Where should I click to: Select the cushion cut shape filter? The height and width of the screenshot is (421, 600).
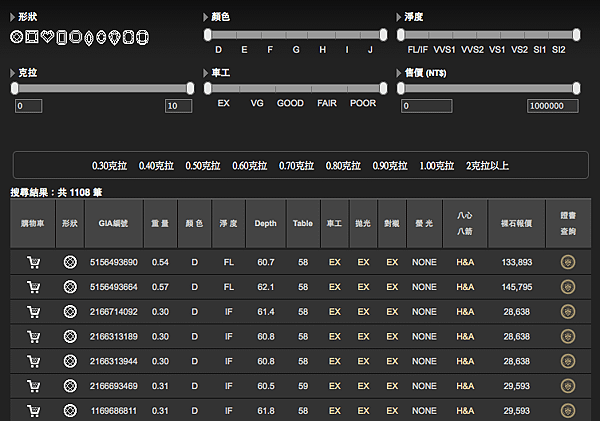point(129,37)
